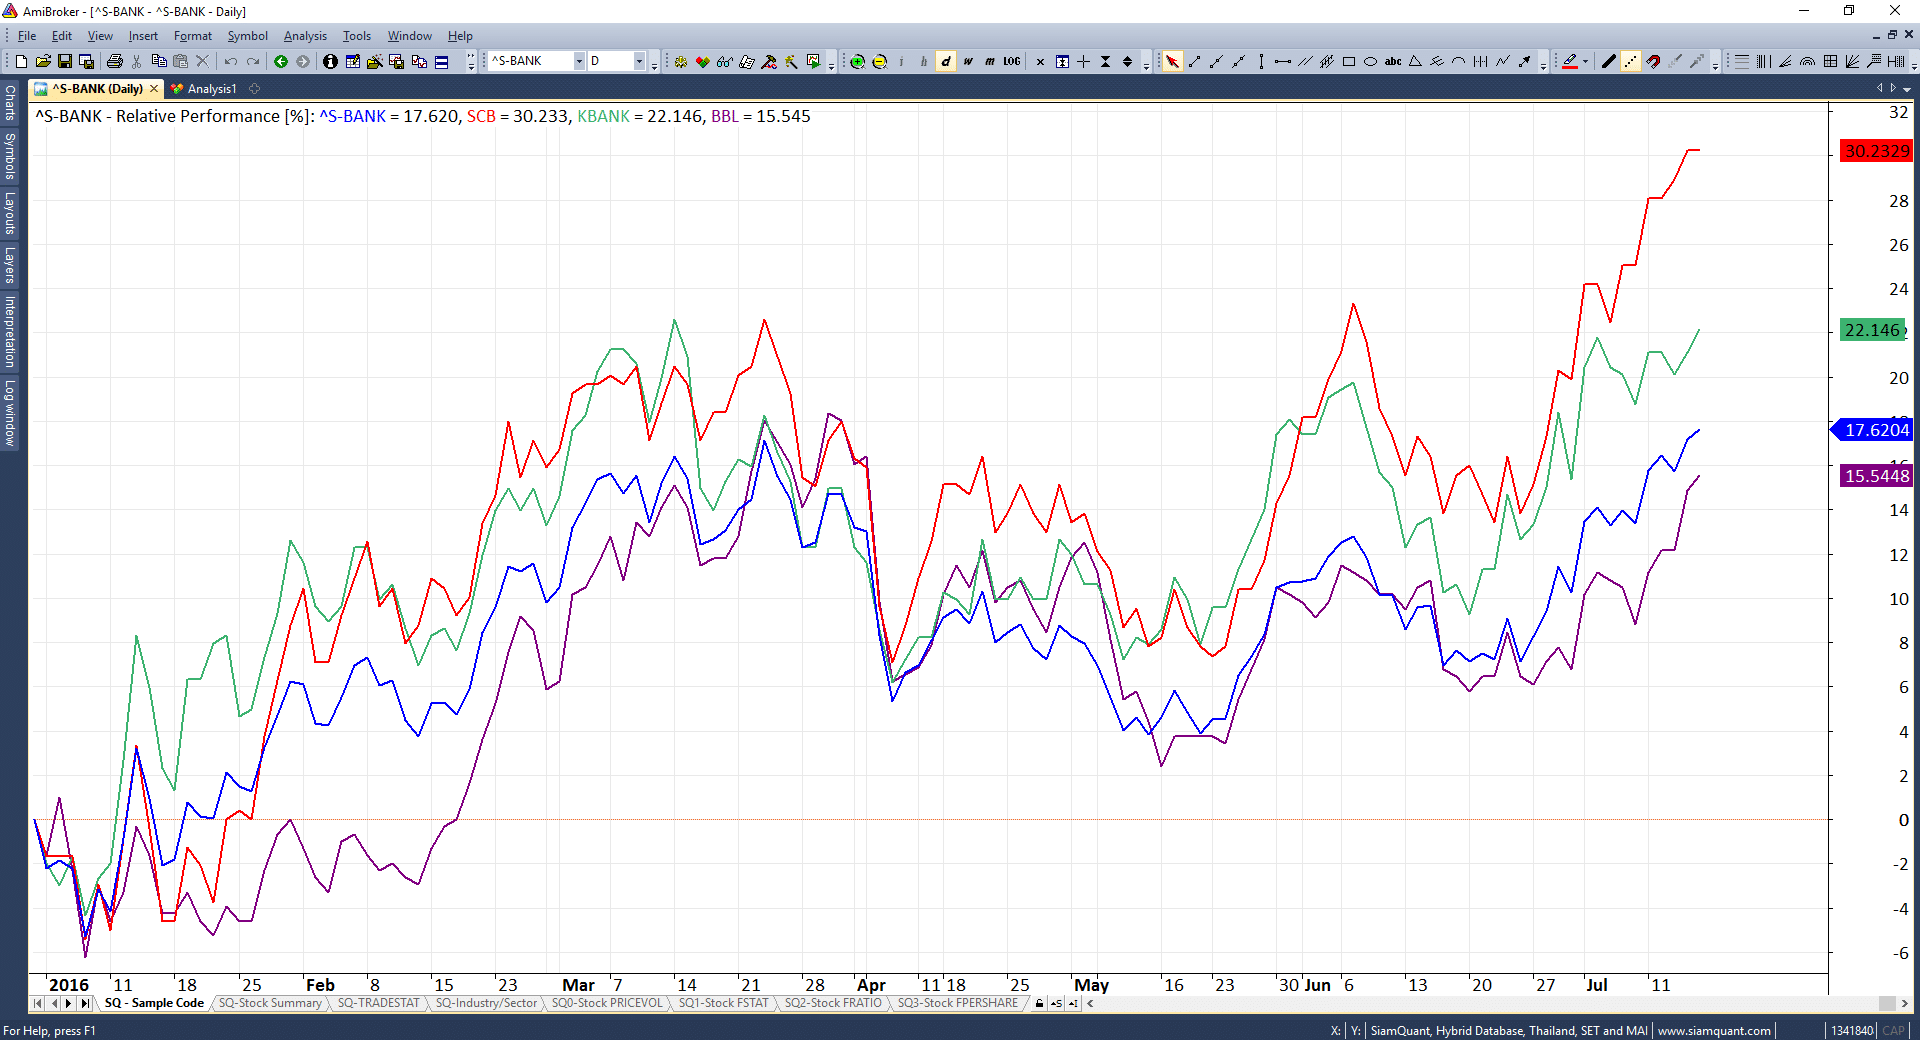Open the line color picker dropdown arrow
This screenshot has width=1920, height=1040.
point(1586,62)
